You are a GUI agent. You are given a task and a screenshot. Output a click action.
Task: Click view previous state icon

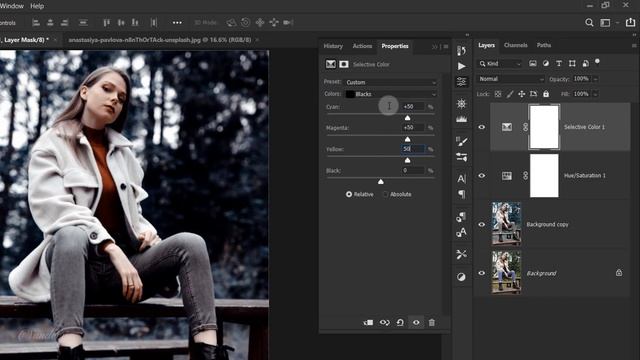(x=384, y=322)
